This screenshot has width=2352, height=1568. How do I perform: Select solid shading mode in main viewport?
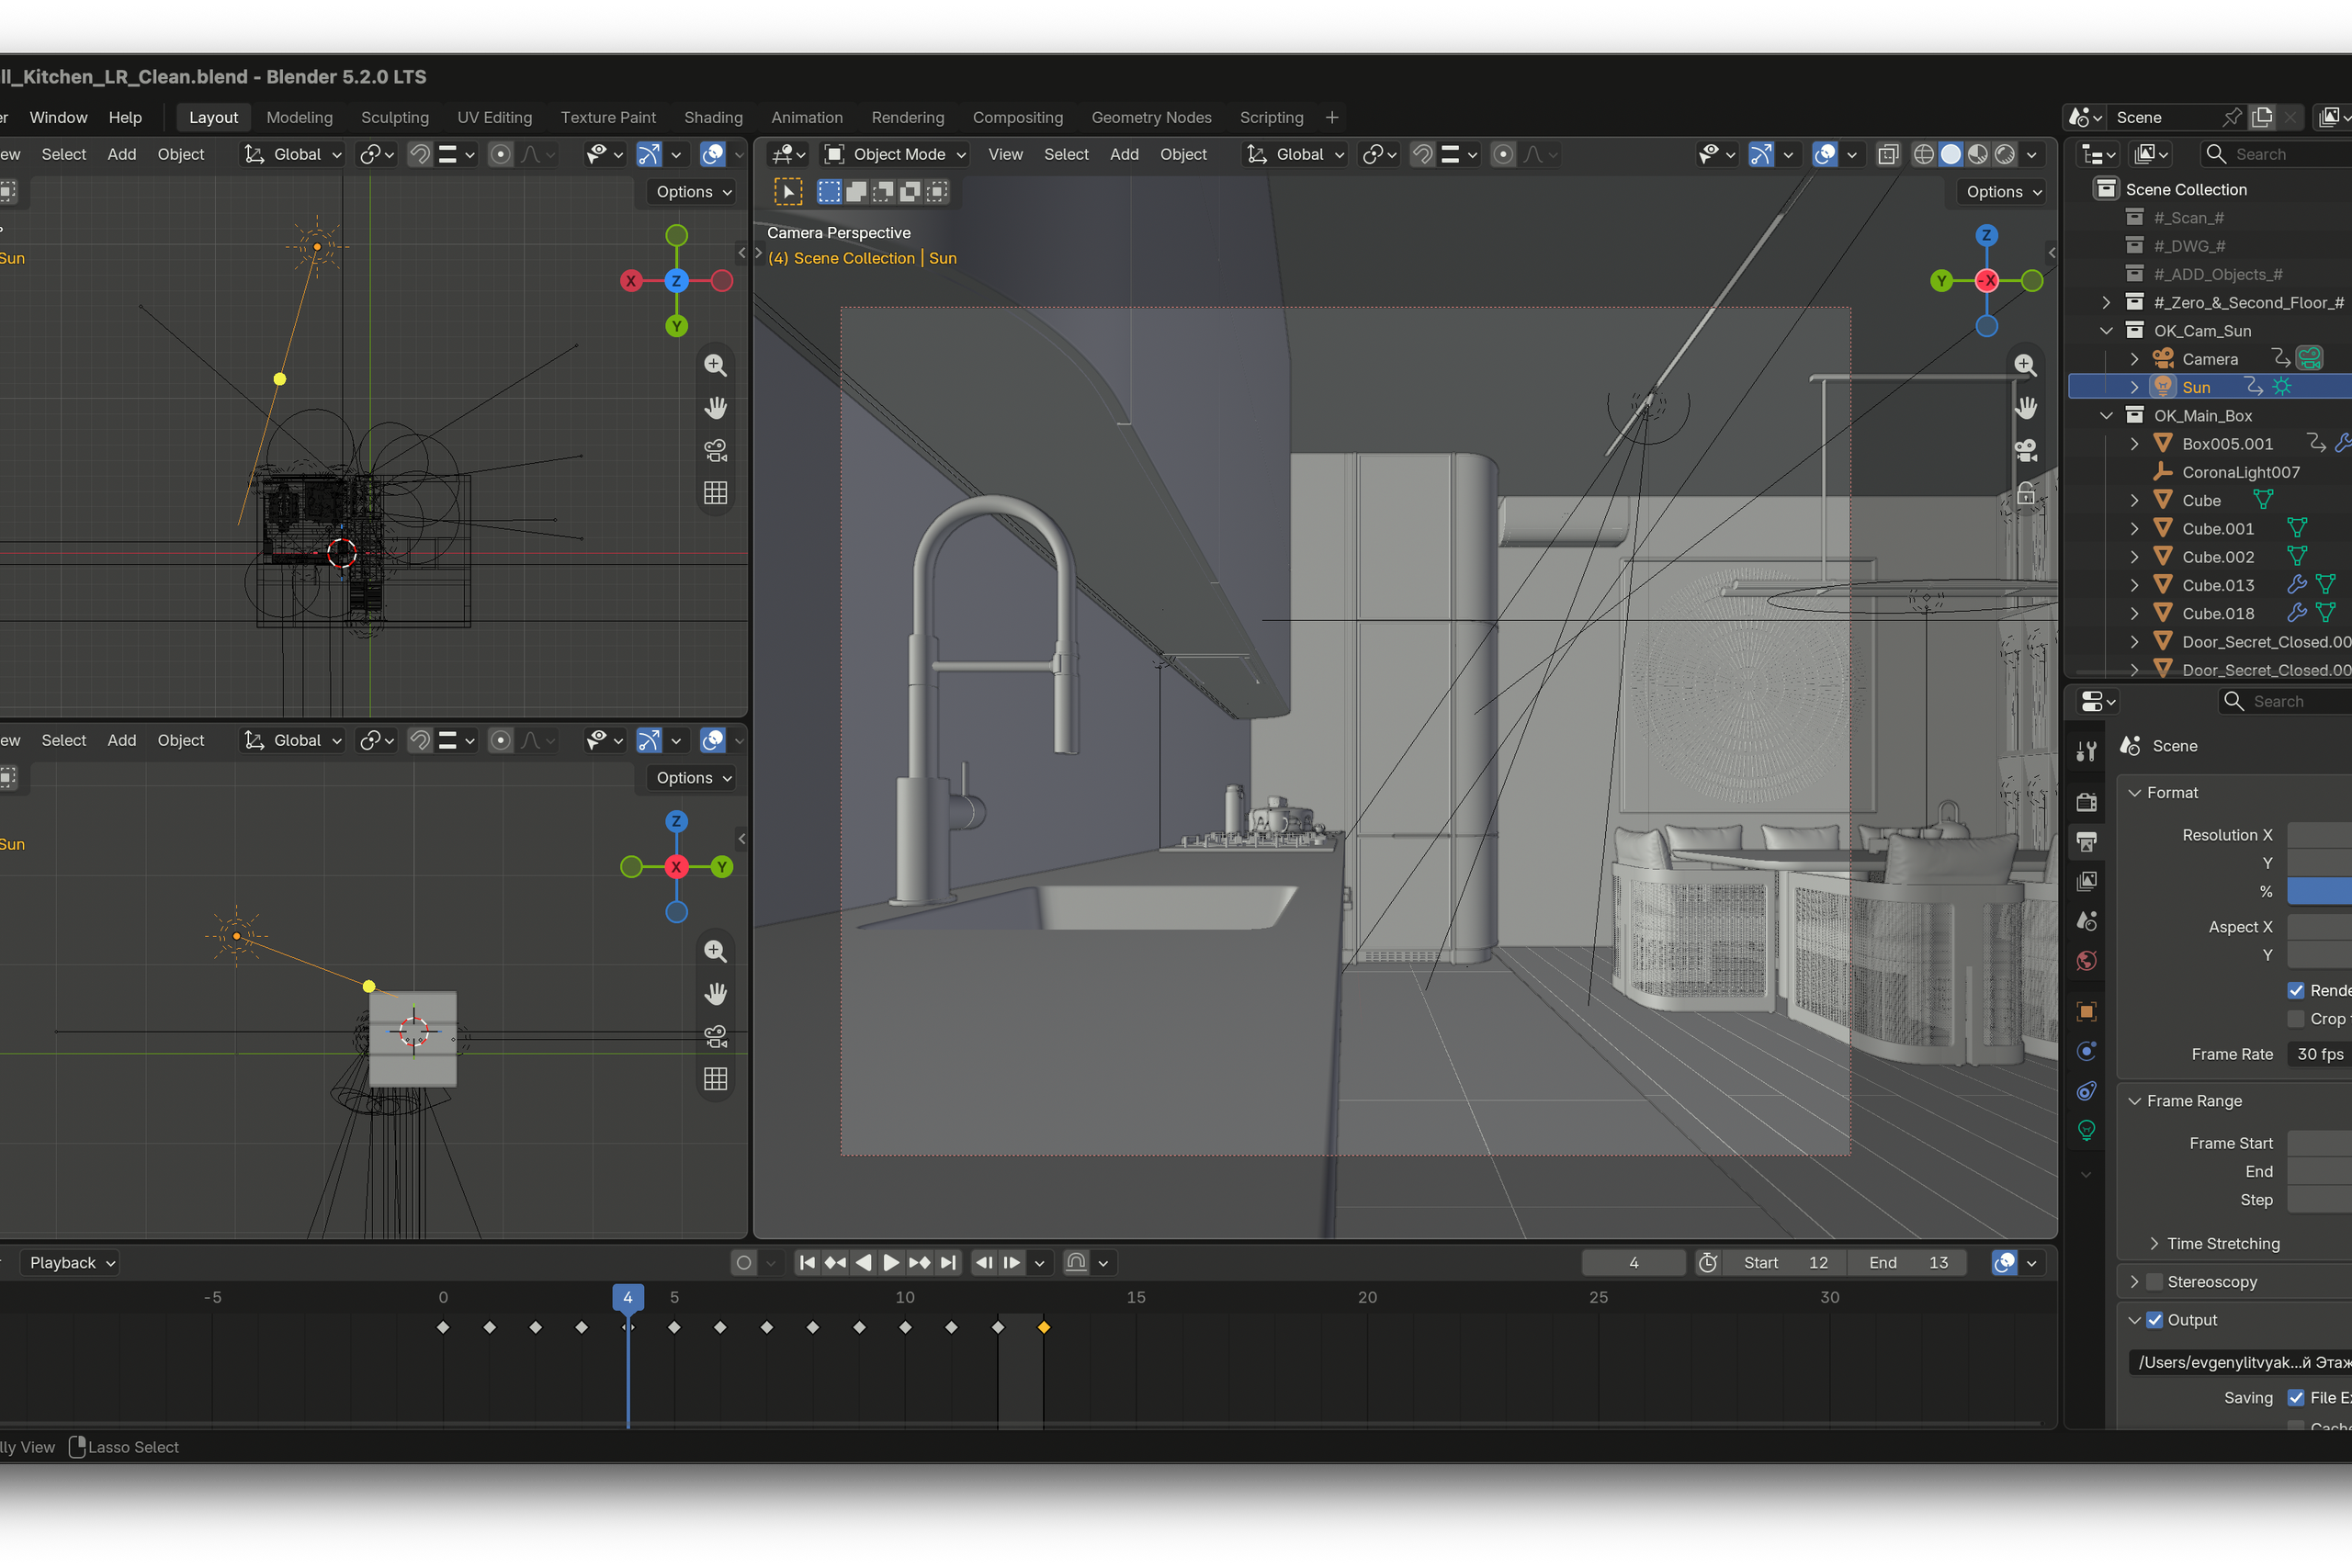point(1950,154)
